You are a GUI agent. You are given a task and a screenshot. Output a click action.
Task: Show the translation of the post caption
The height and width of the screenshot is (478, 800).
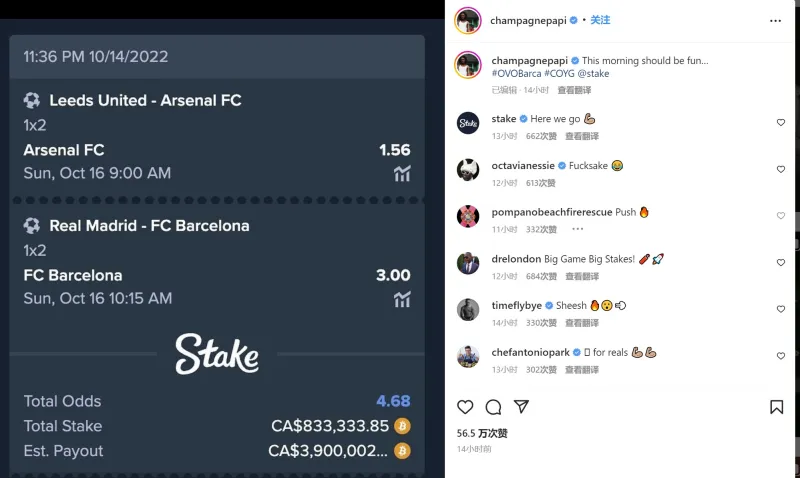click(x=574, y=90)
